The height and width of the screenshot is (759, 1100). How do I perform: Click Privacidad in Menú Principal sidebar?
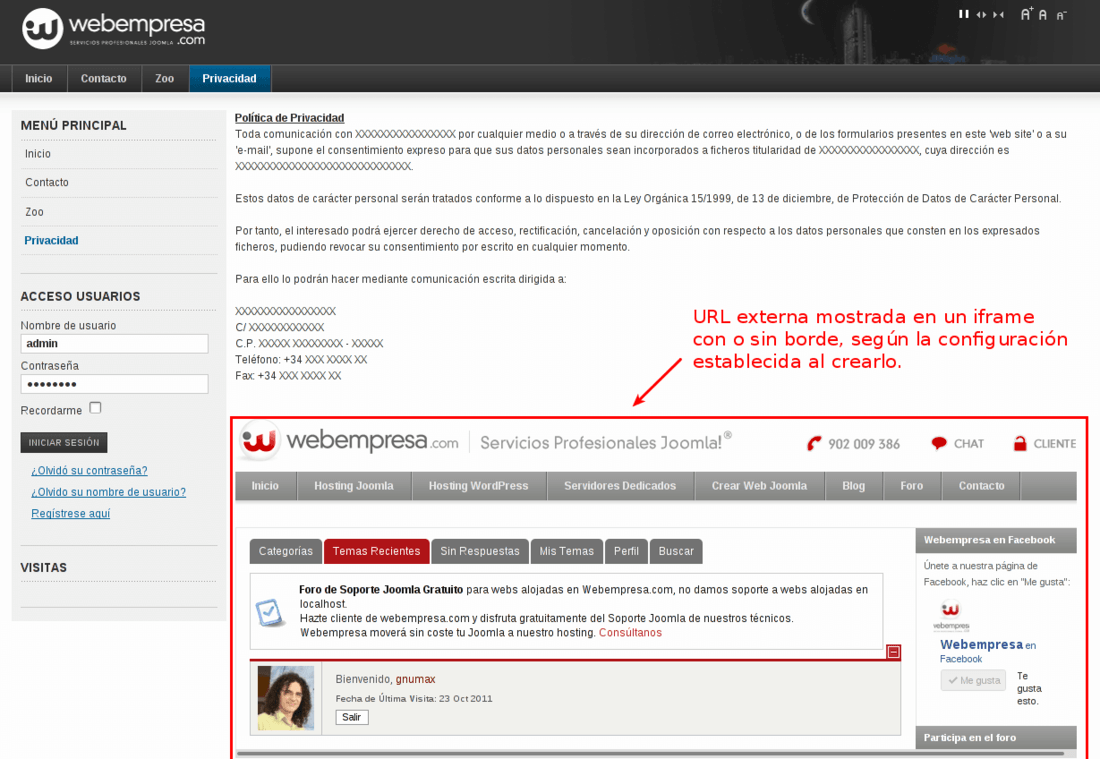[51, 241]
